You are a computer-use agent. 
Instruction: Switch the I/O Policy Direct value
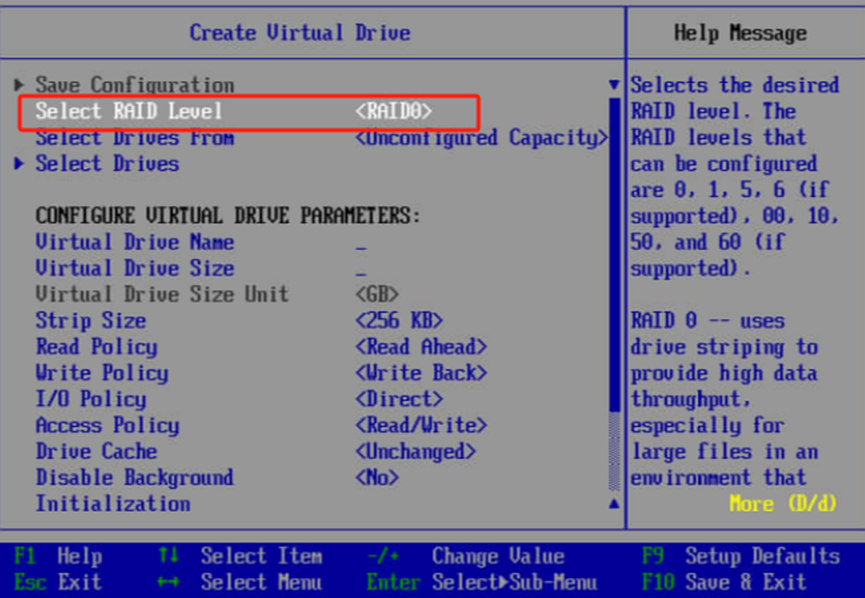coord(399,399)
